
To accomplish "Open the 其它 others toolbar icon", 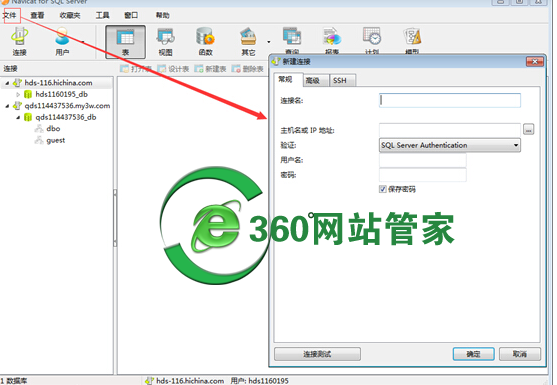I will click(248, 42).
